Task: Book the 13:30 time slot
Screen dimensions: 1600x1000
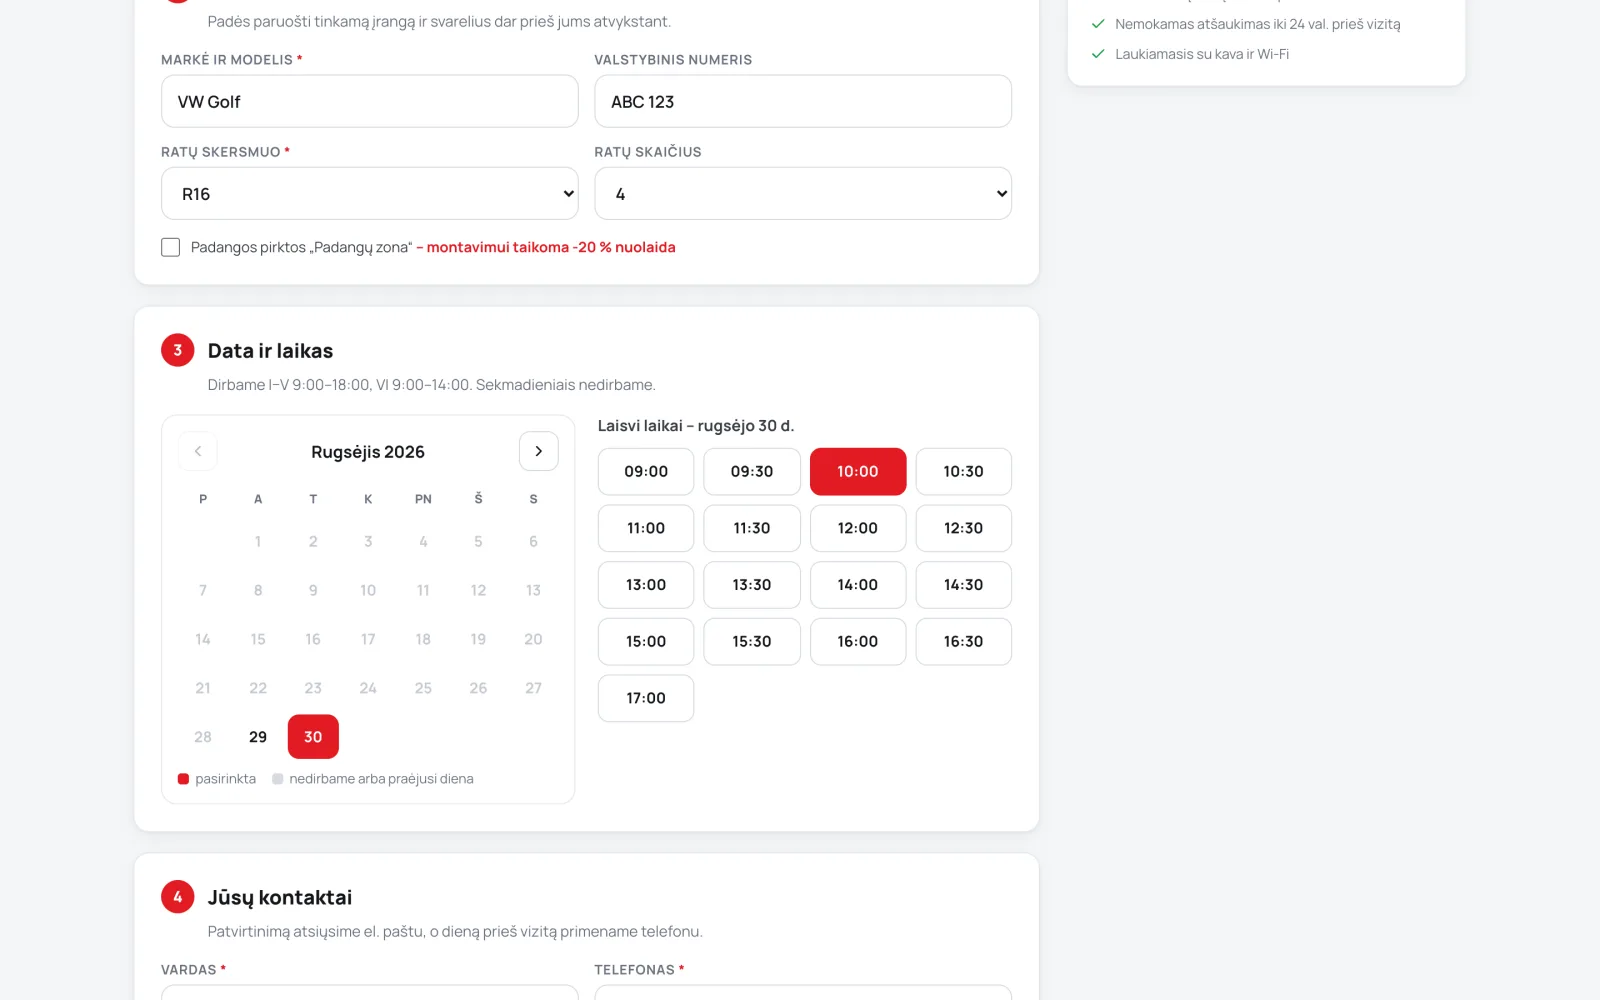Action: point(752,585)
